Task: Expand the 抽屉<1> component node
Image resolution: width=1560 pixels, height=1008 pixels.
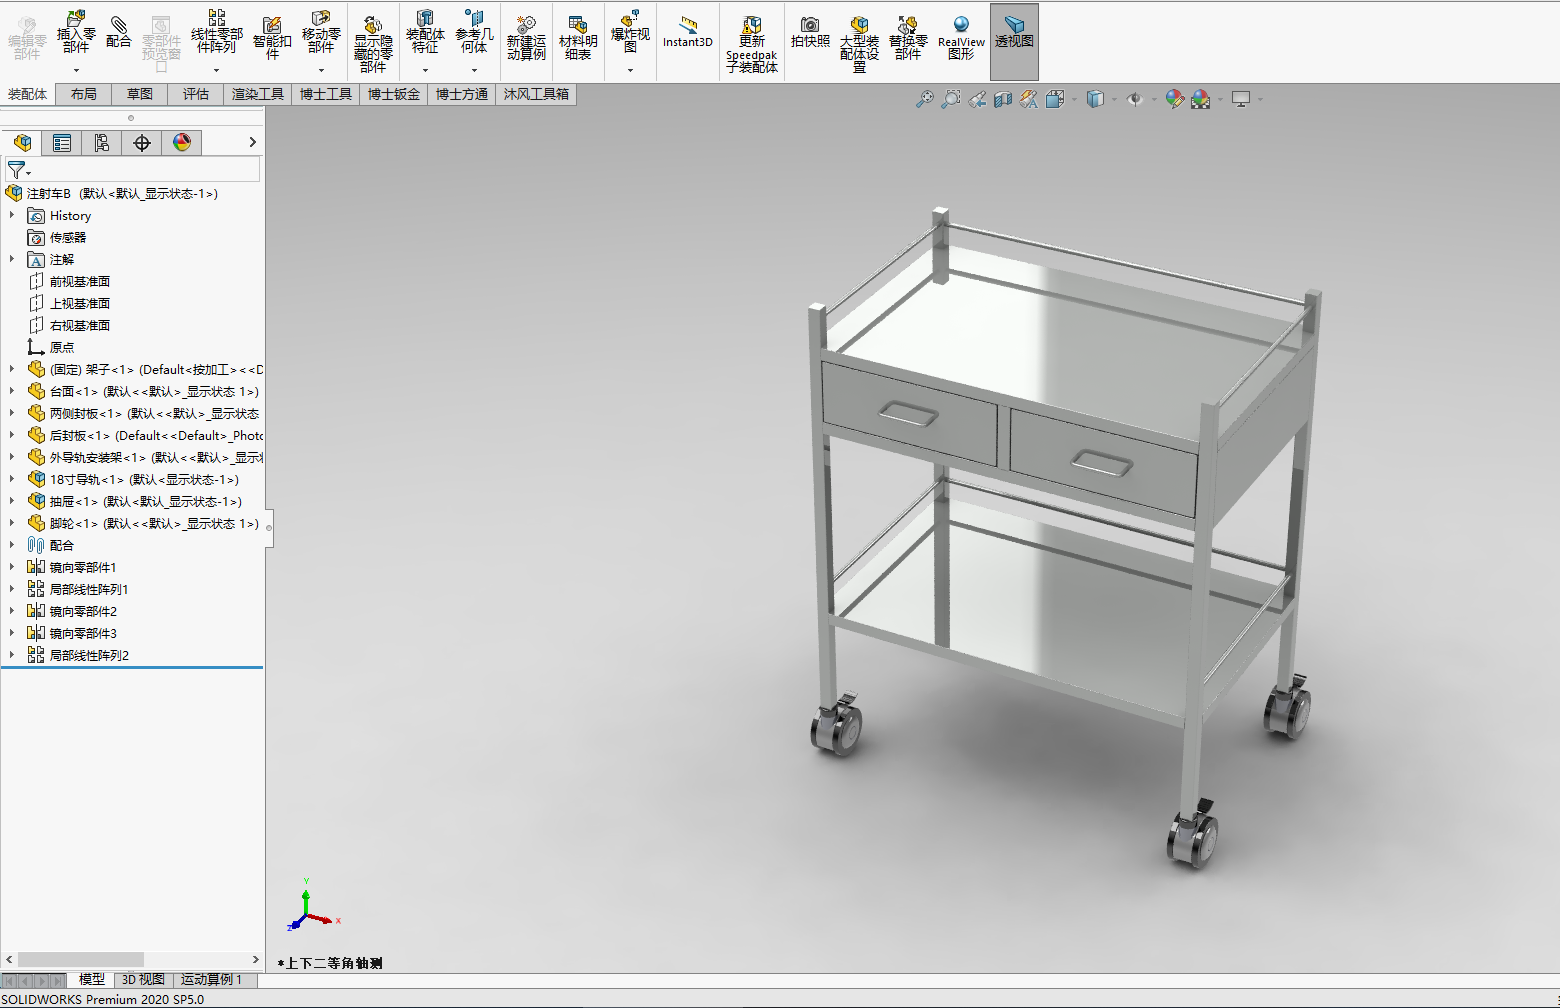Action: click(x=12, y=501)
